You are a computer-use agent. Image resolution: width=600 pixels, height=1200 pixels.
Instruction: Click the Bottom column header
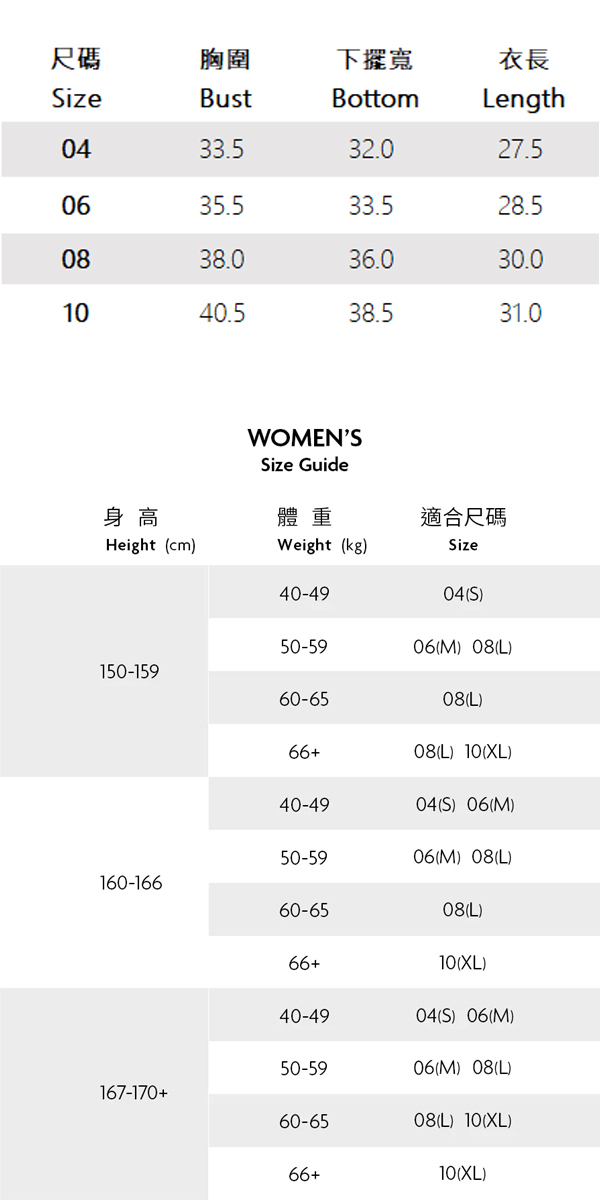[x=375, y=98]
